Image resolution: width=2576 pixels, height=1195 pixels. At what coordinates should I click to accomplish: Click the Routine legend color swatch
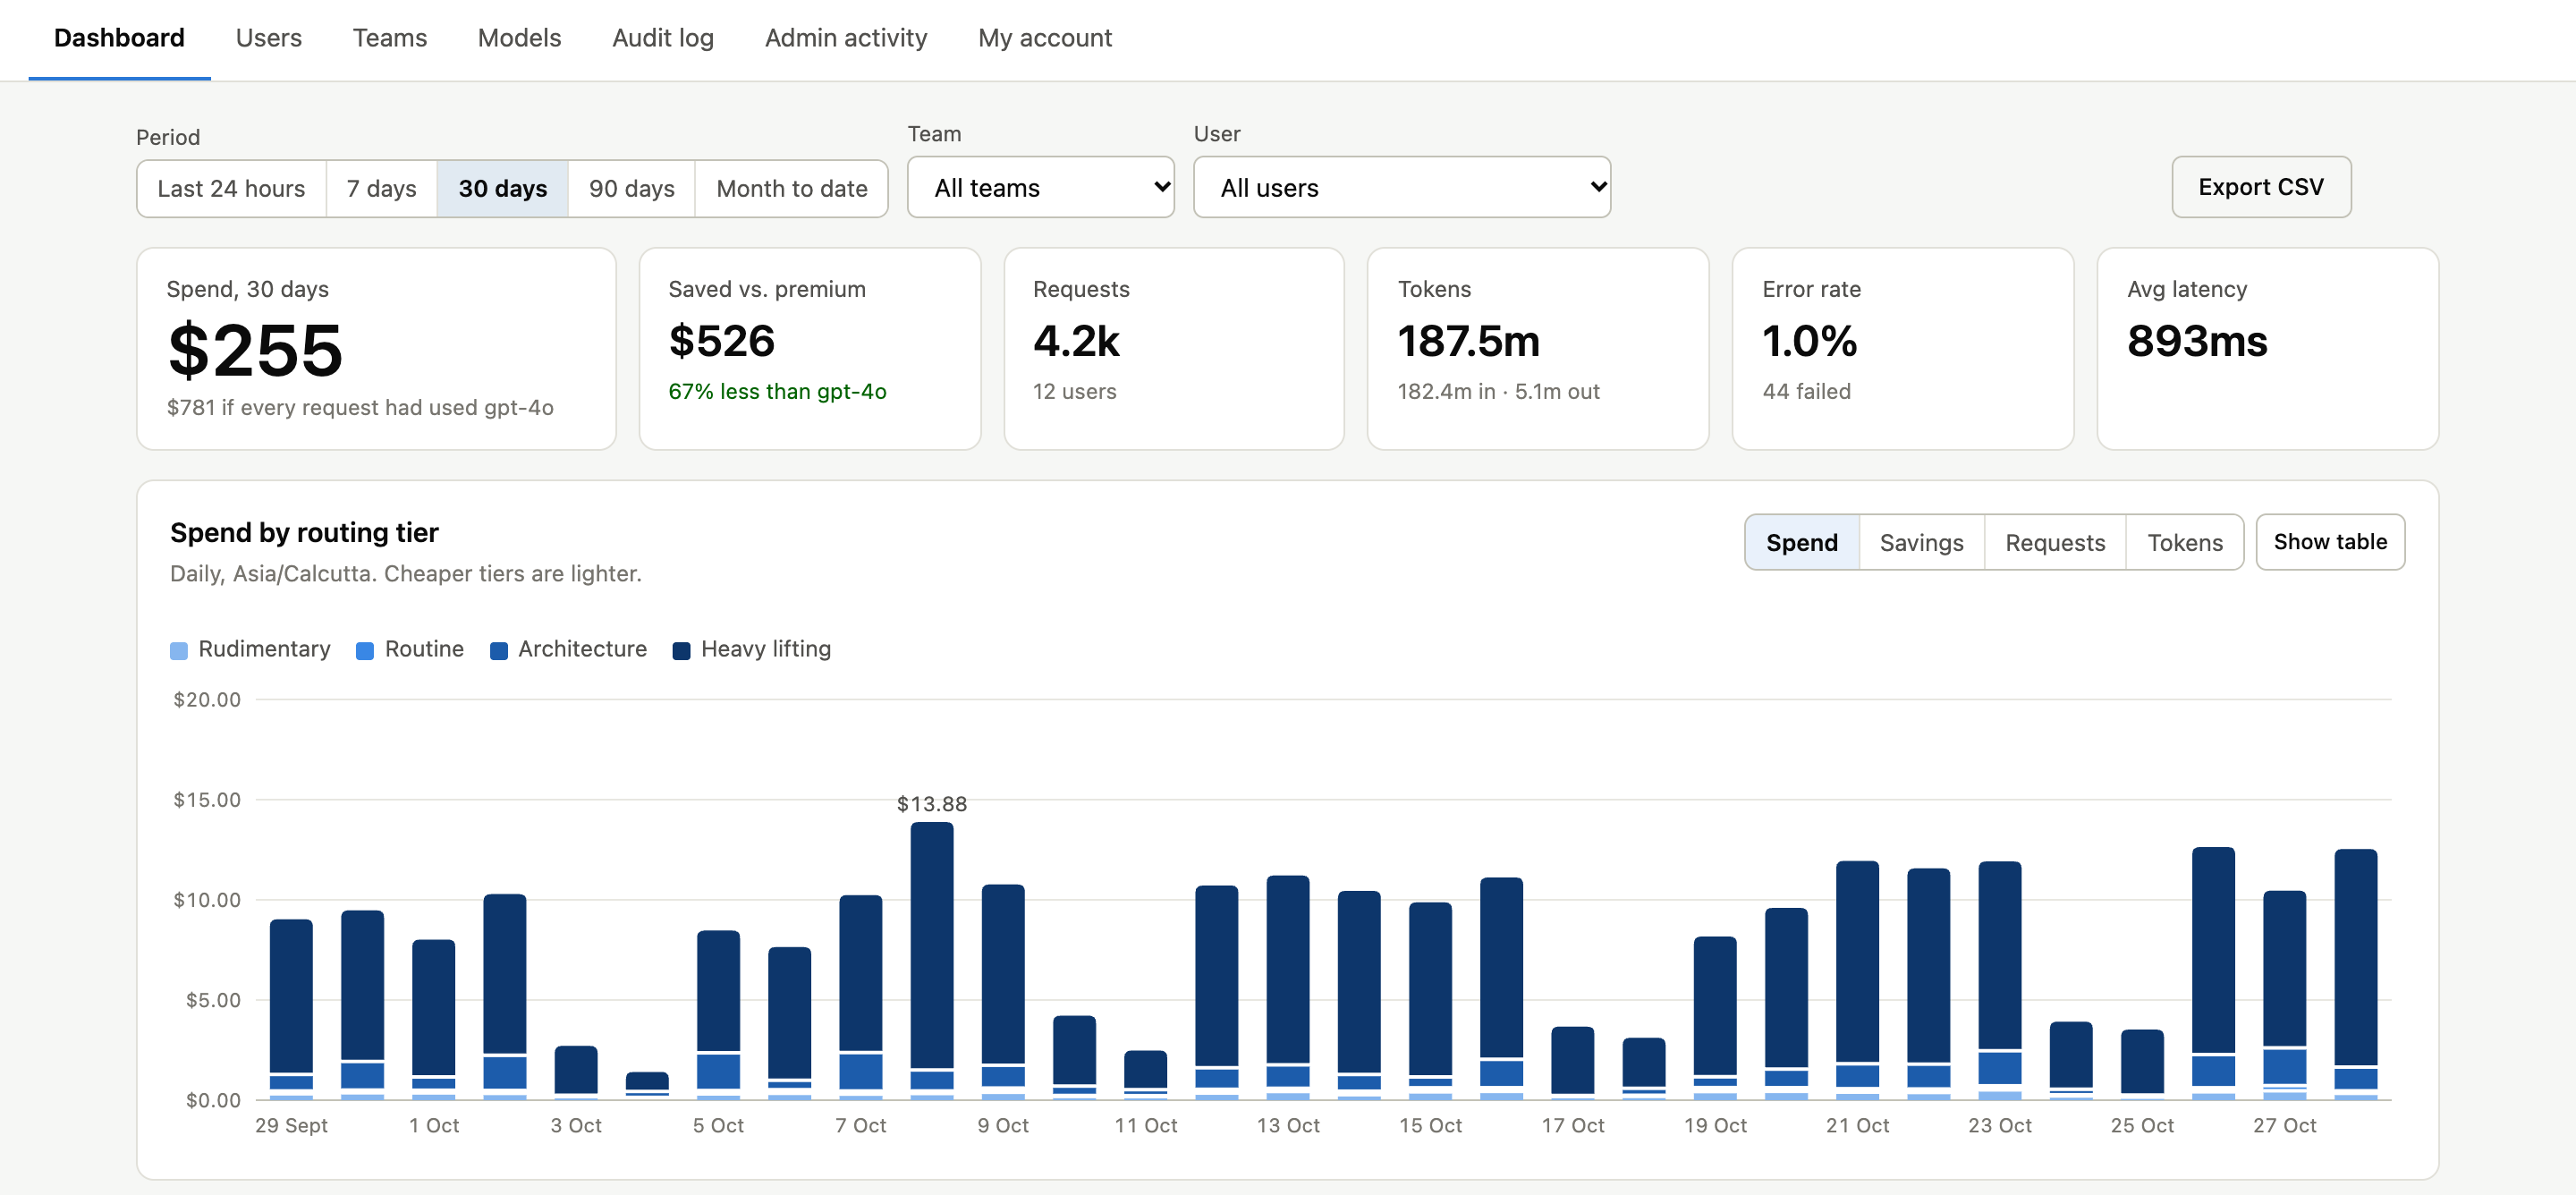pyautogui.click(x=365, y=651)
